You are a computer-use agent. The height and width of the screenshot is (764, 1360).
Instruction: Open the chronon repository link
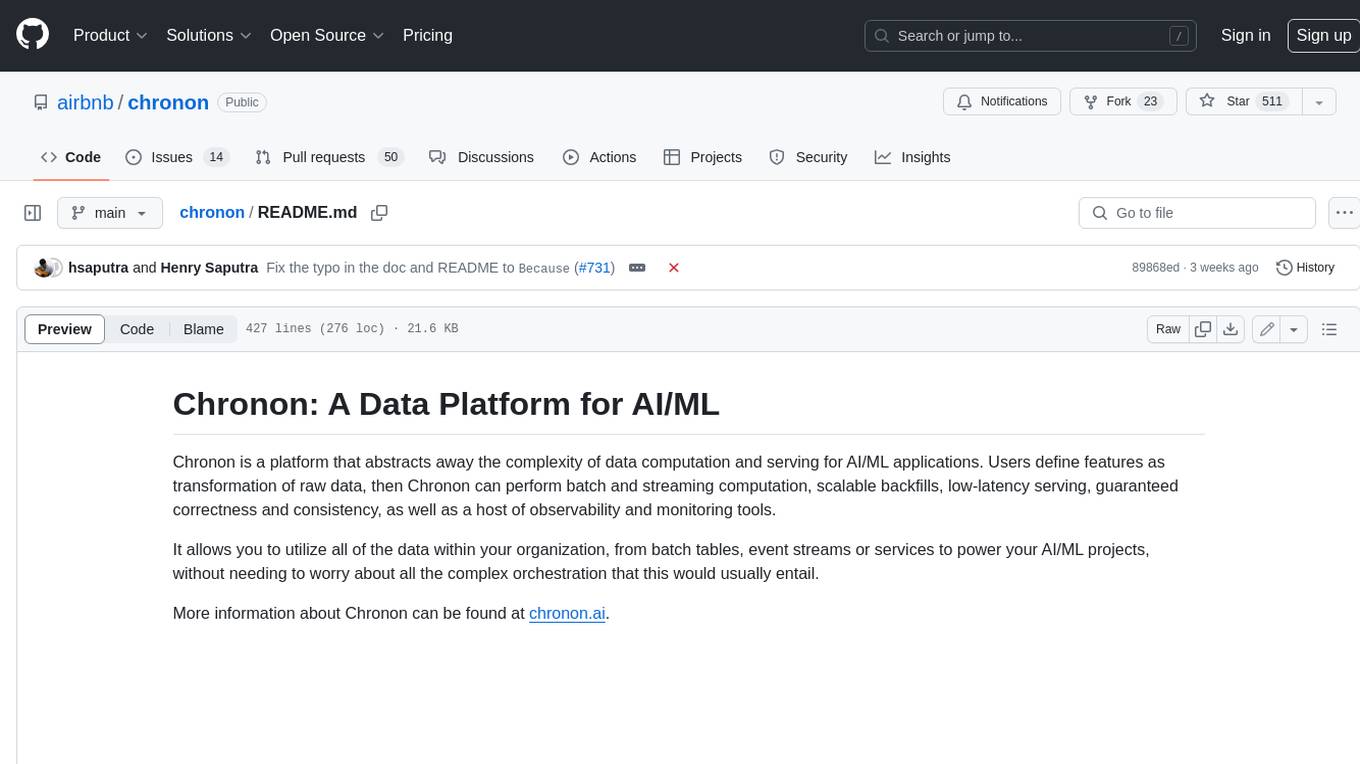pos(168,102)
